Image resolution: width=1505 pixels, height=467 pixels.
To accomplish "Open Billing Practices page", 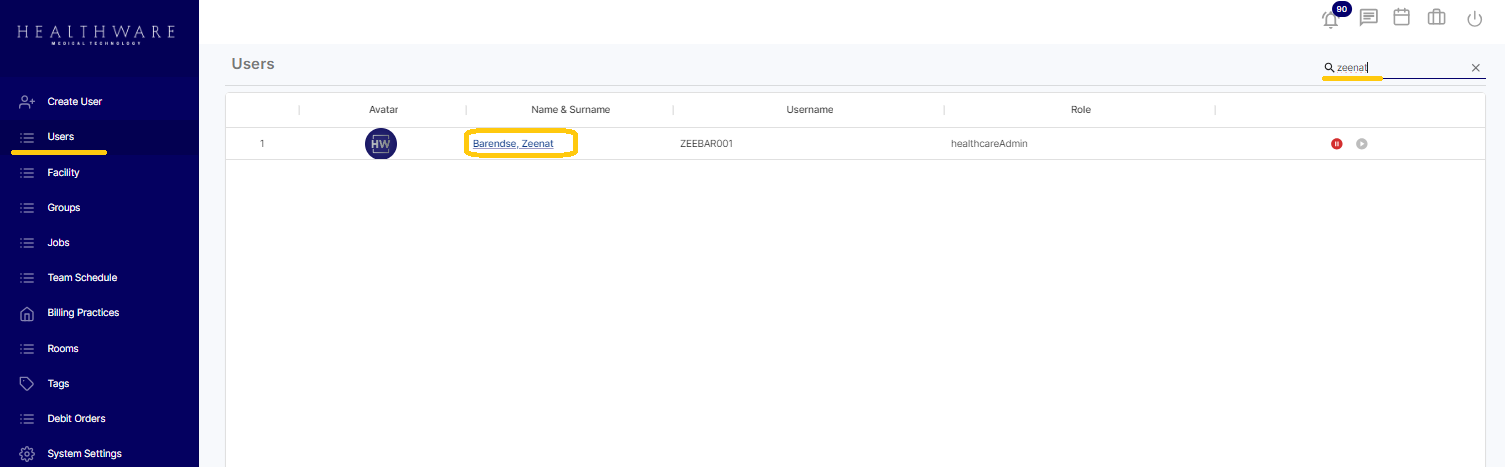I will point(83,313).
